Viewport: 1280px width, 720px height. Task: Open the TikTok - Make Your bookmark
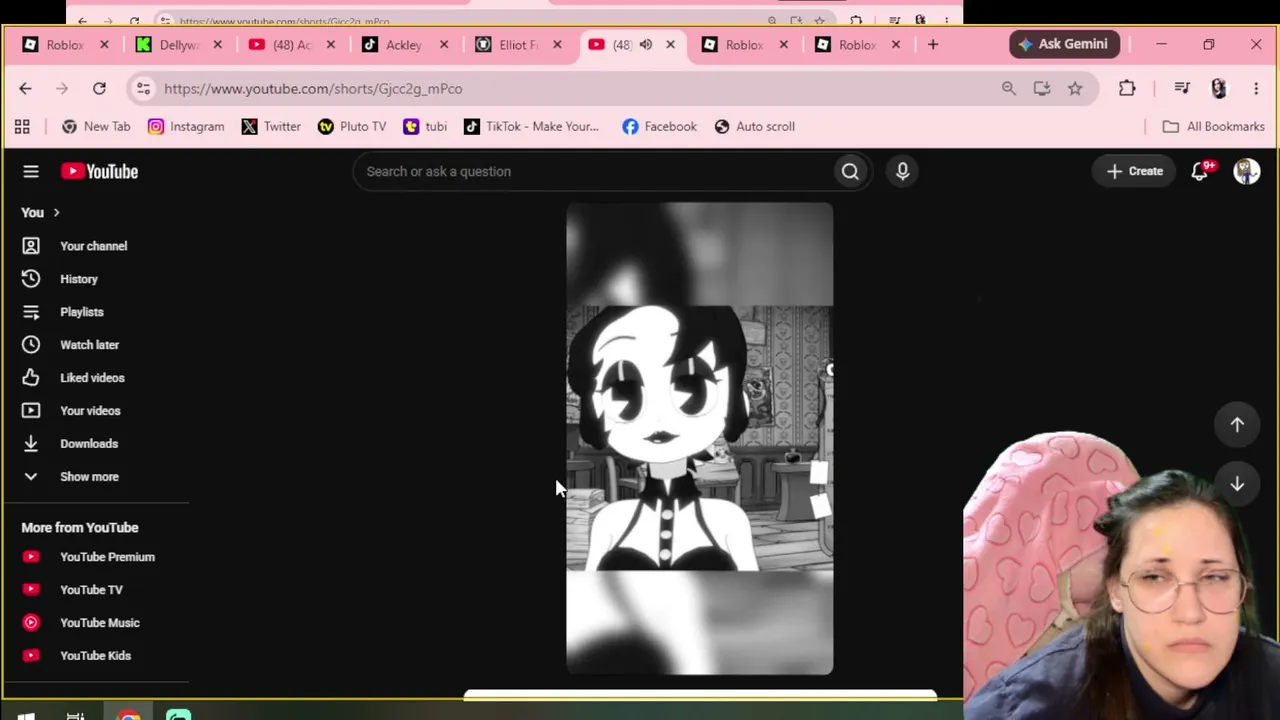[x=531, y=127]
